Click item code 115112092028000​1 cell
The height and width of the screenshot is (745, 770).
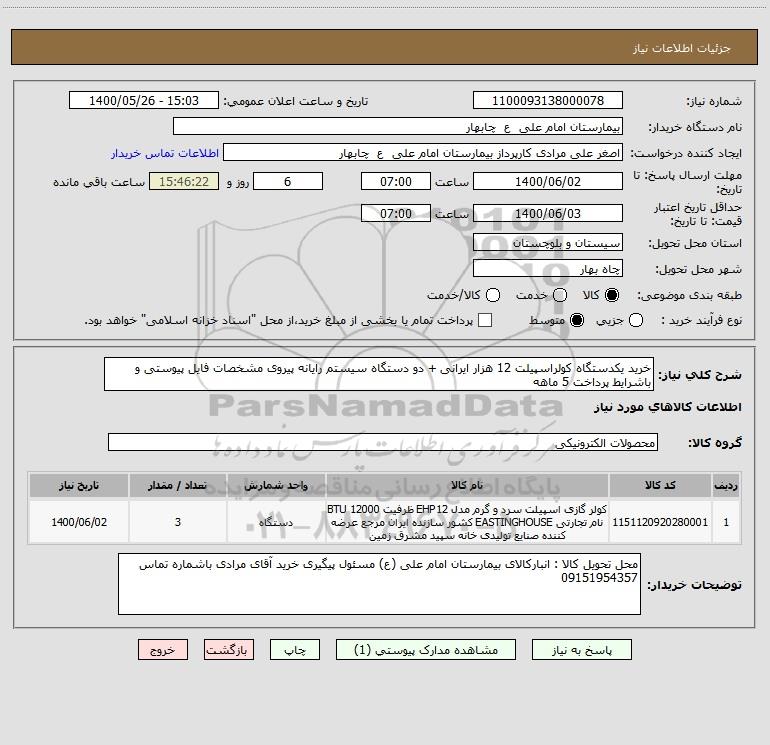[x=660, y=522]
